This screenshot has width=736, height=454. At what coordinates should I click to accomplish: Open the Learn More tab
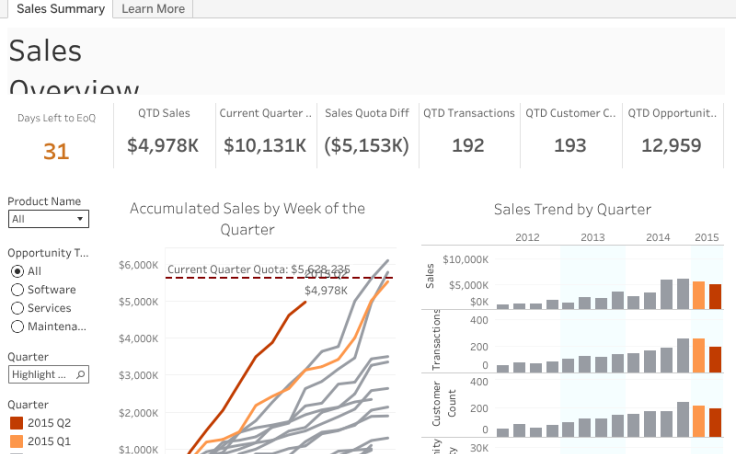pyautogui.click(x=153, y=9)
